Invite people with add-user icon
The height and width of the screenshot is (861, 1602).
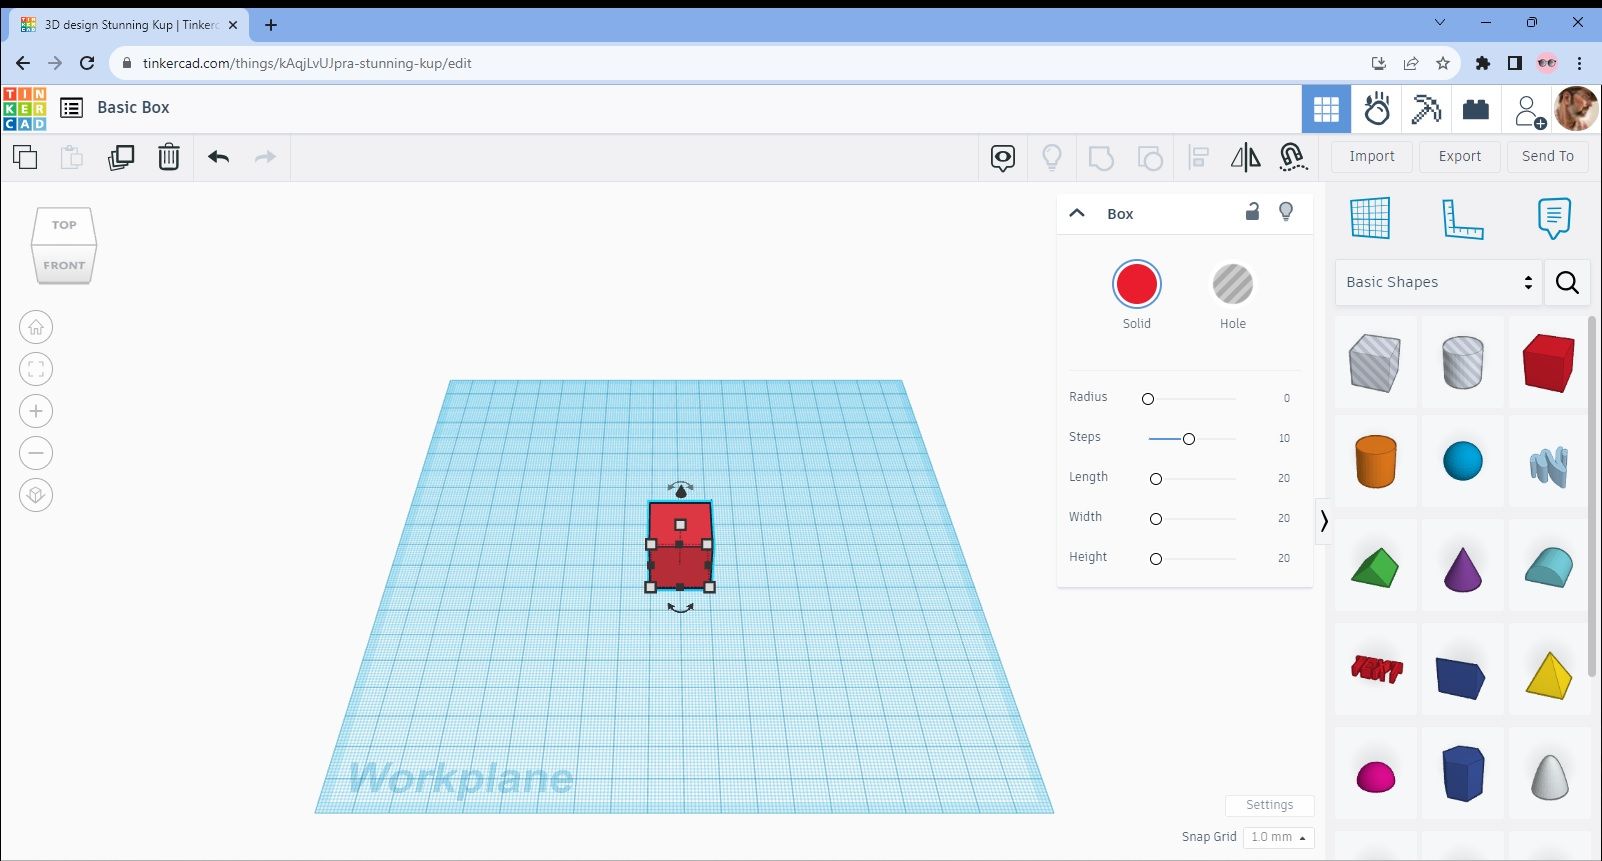tap(1529, 110)
